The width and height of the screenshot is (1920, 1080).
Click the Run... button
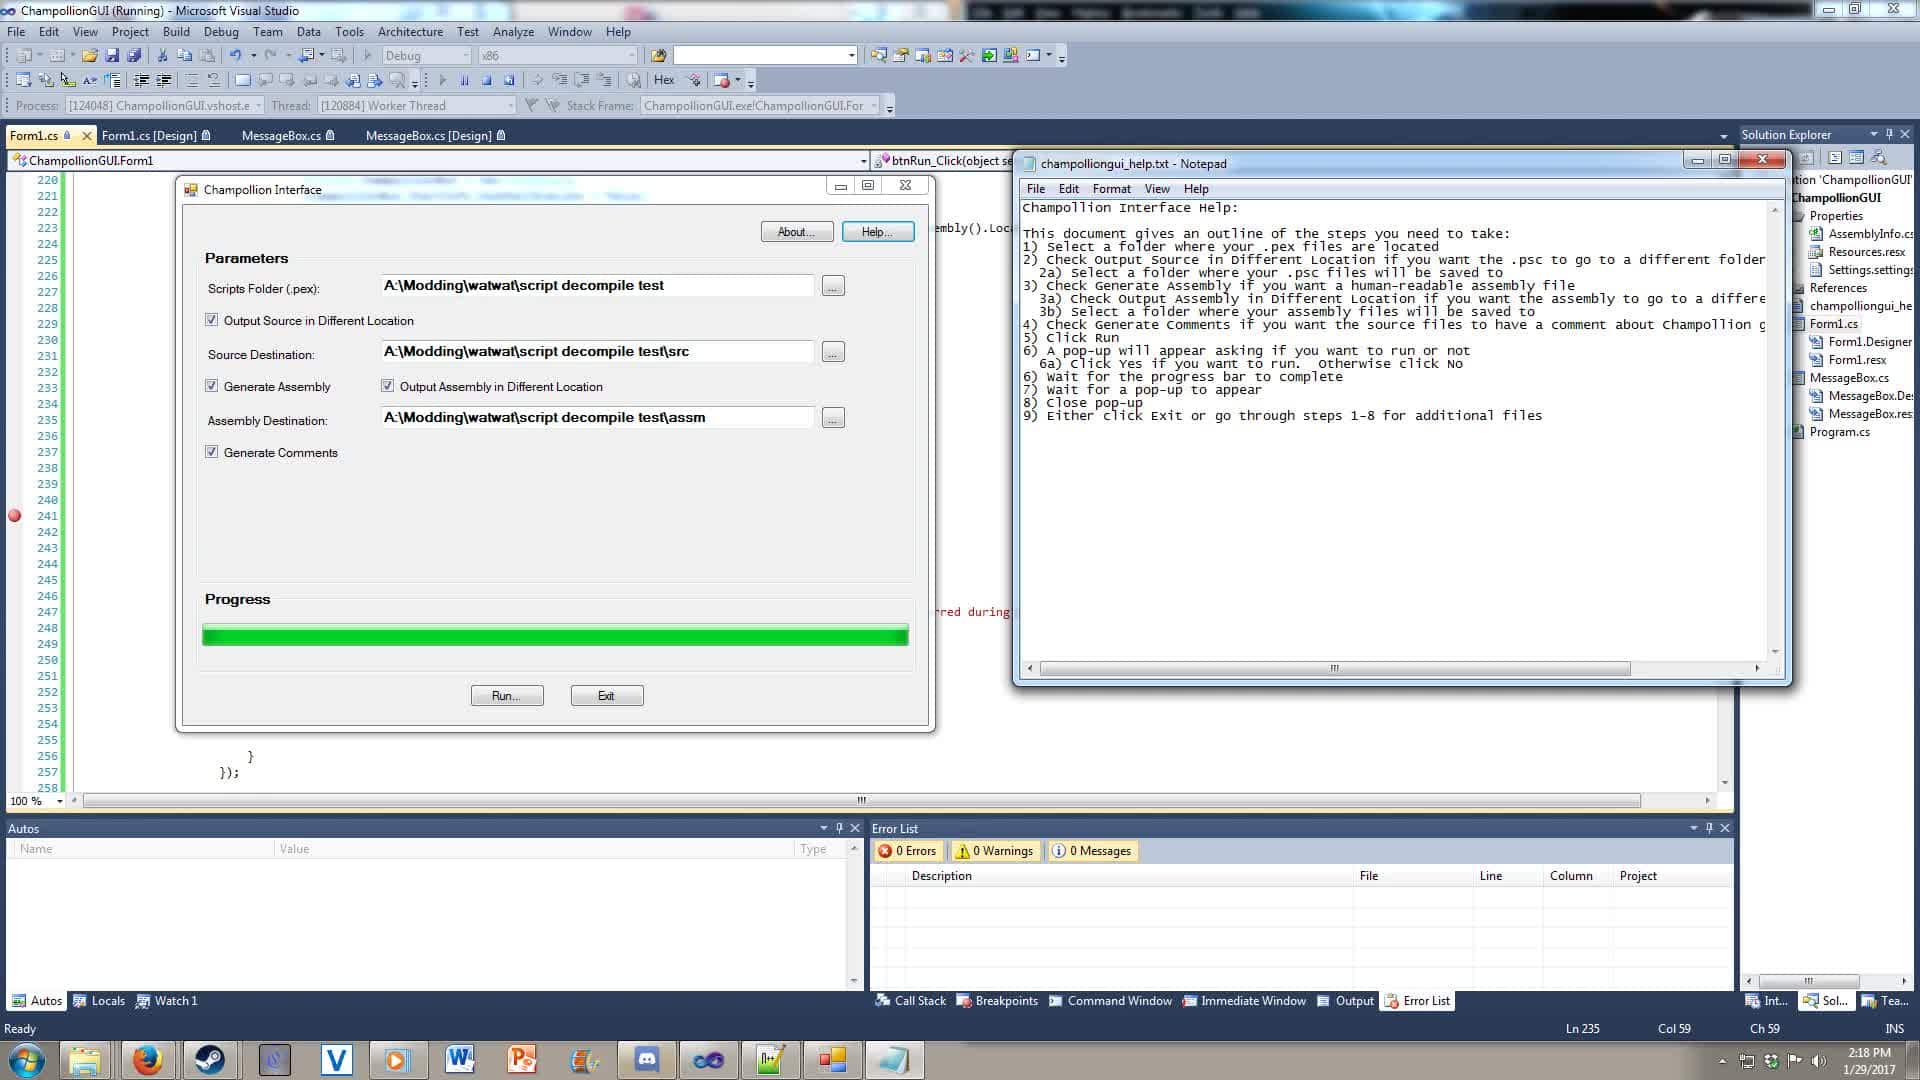coord(507,696)
